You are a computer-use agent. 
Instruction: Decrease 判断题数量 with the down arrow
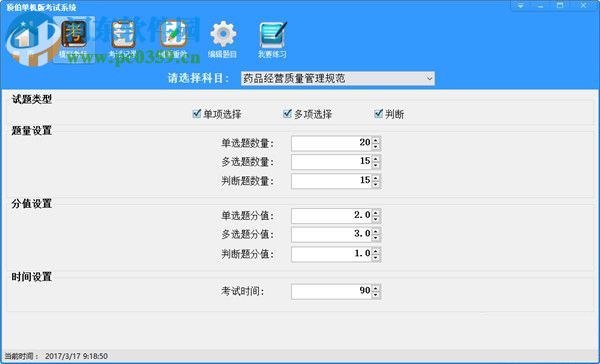coord(376,185)
